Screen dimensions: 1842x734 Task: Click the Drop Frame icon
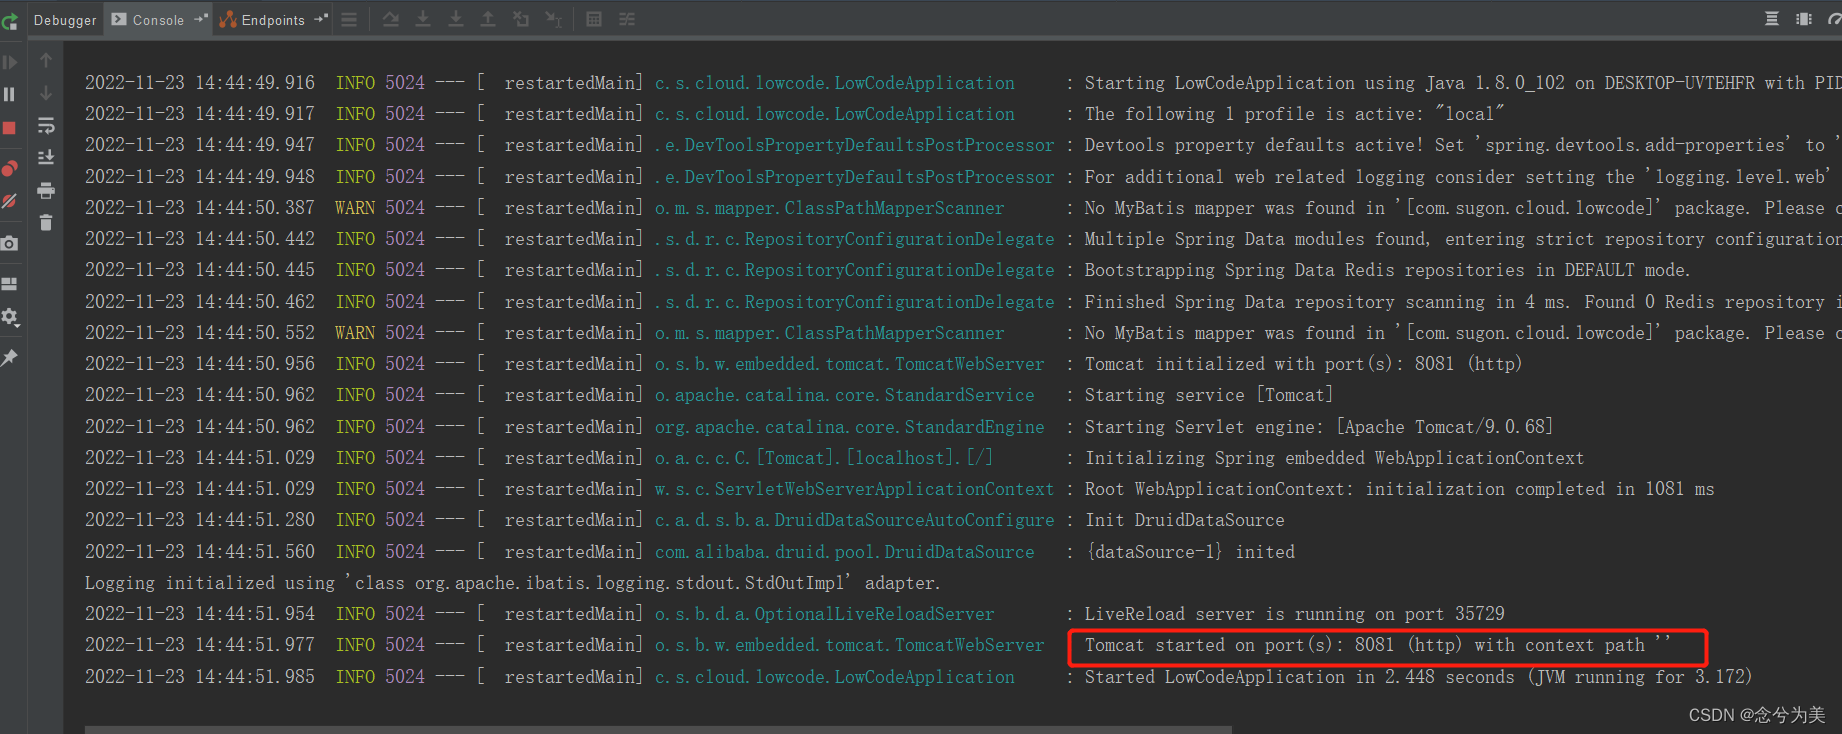pos(521,19)
